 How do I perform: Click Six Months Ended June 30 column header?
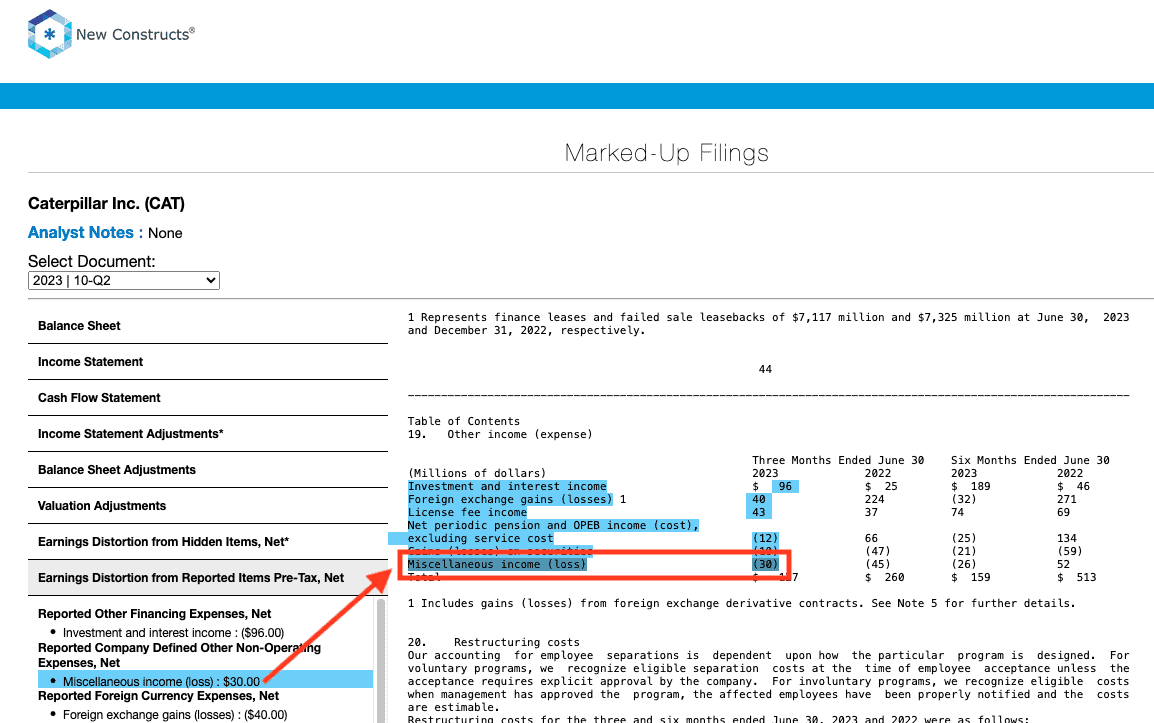[x=1030, y=460]
